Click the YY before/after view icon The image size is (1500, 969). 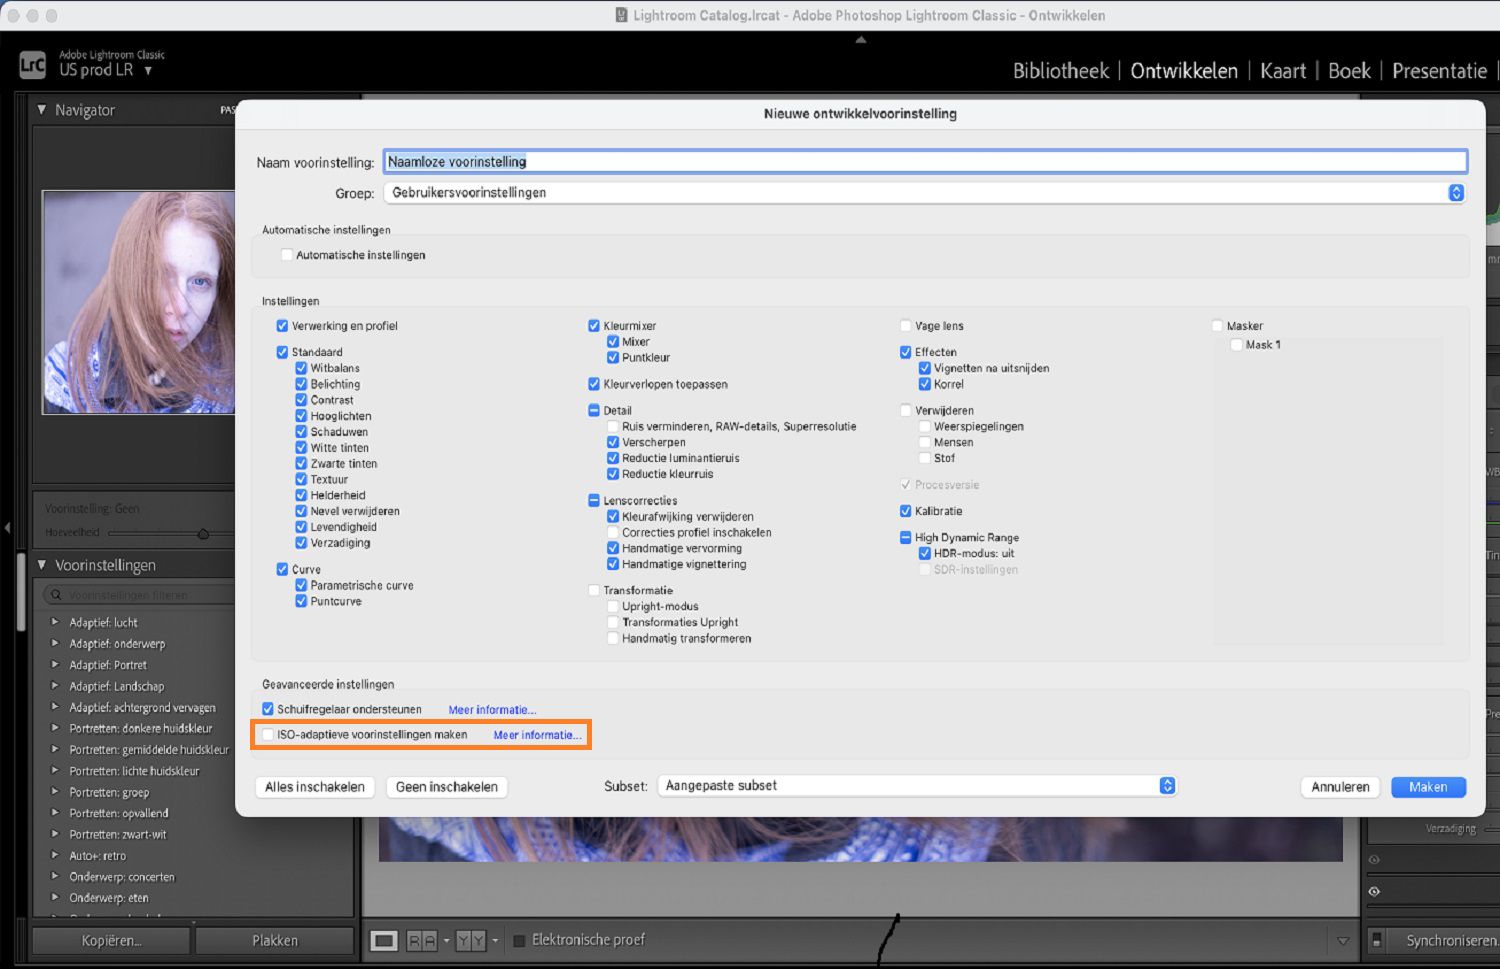click(x=470, y=940)
